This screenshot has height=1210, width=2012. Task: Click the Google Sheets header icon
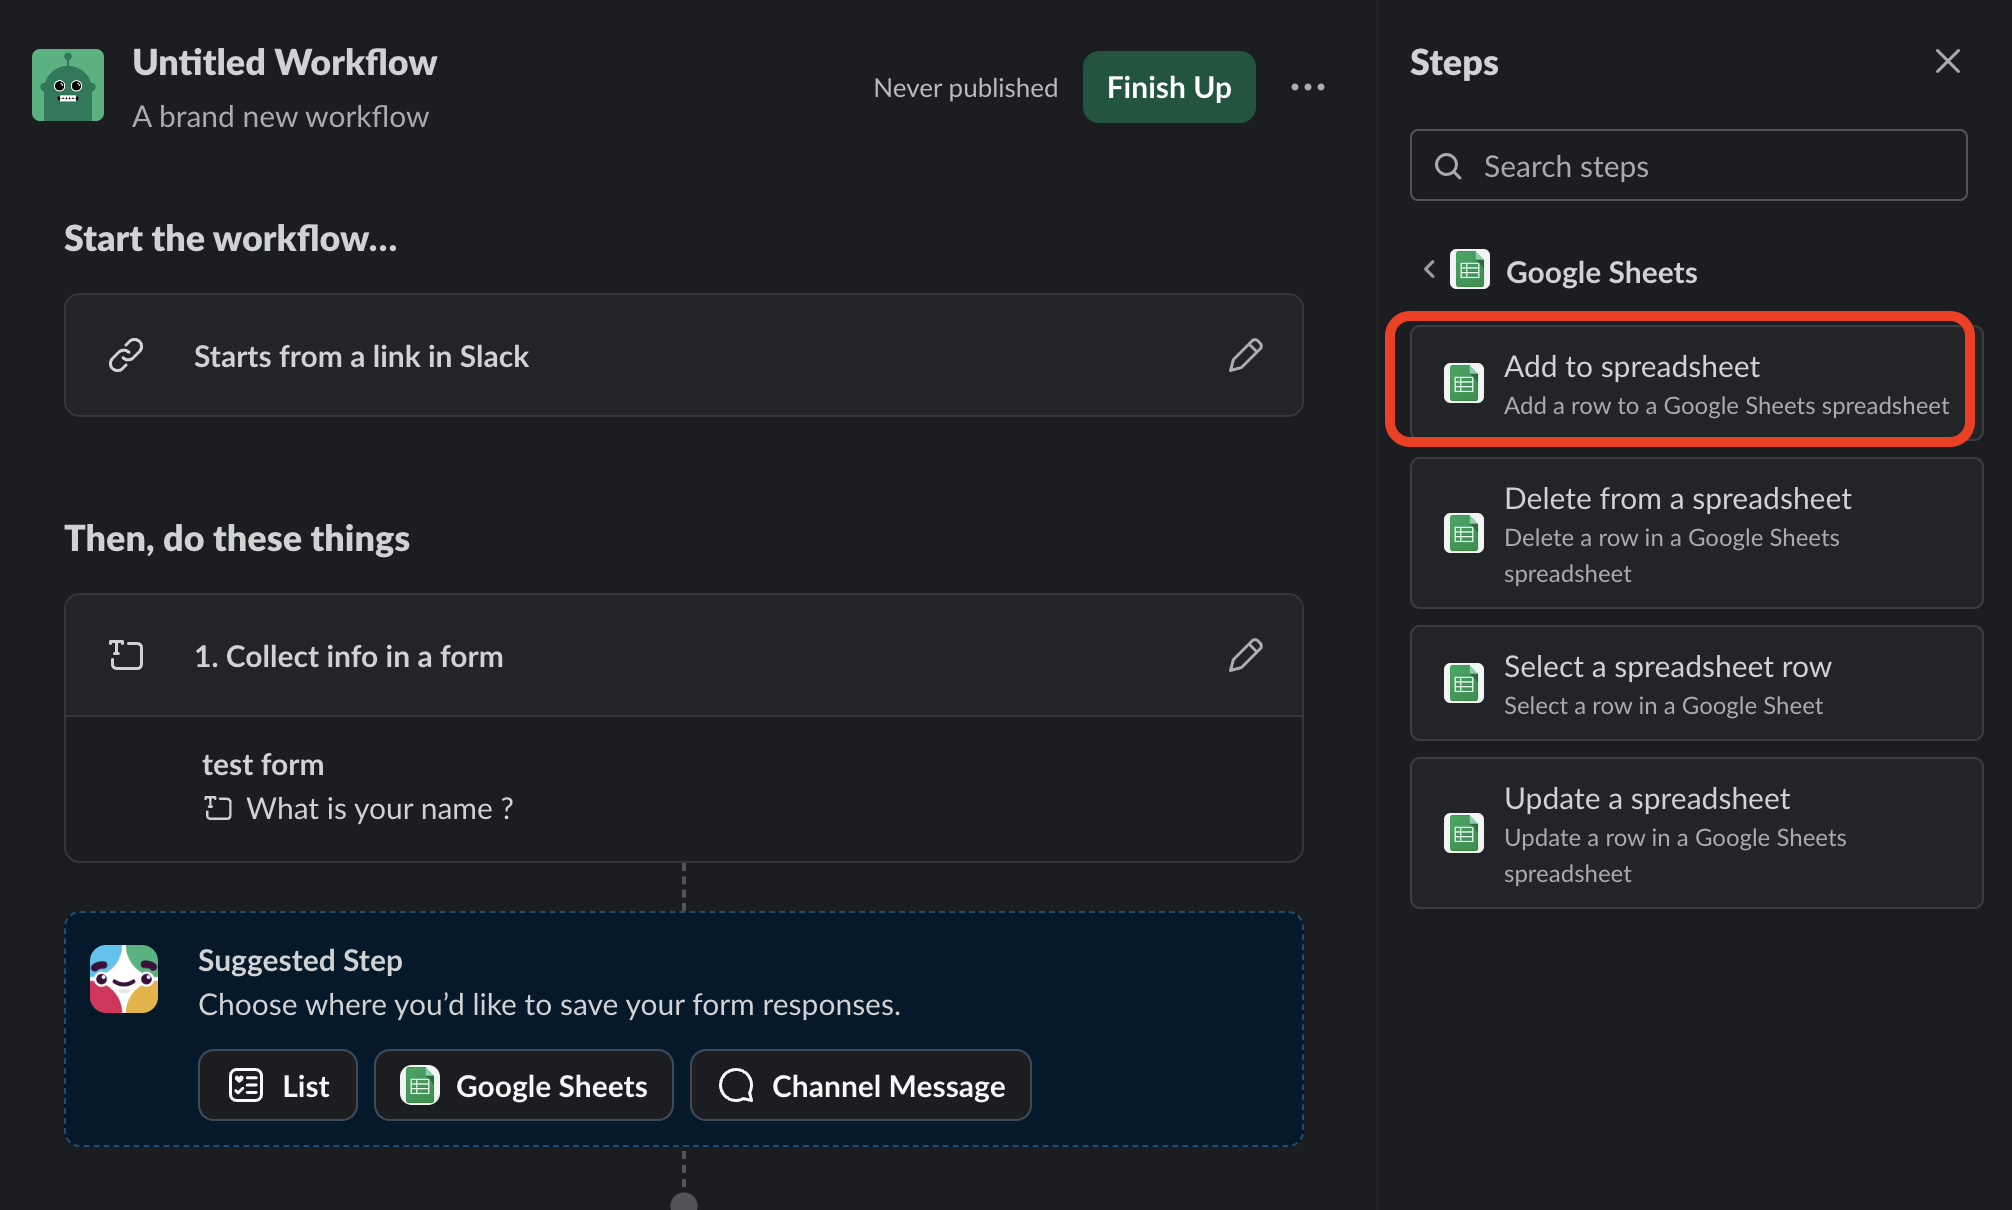tap(1469, 270)
